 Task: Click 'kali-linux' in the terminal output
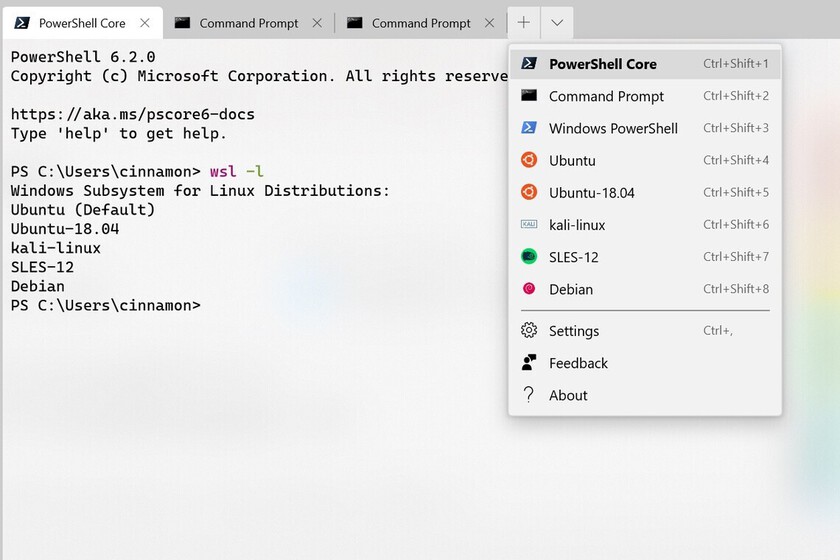coord(56,248)
